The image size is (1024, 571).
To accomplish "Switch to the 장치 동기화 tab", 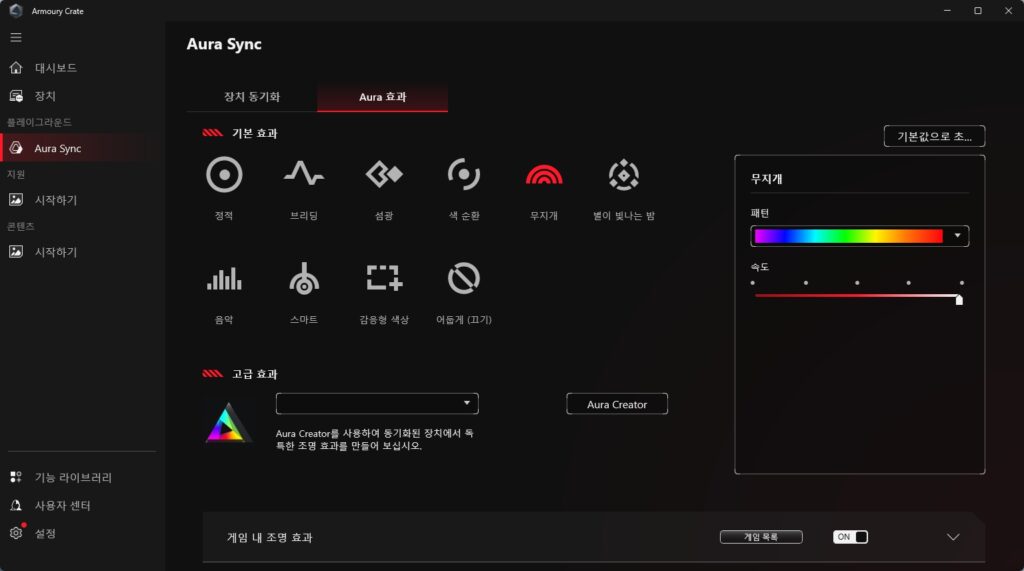I will 252,97.
